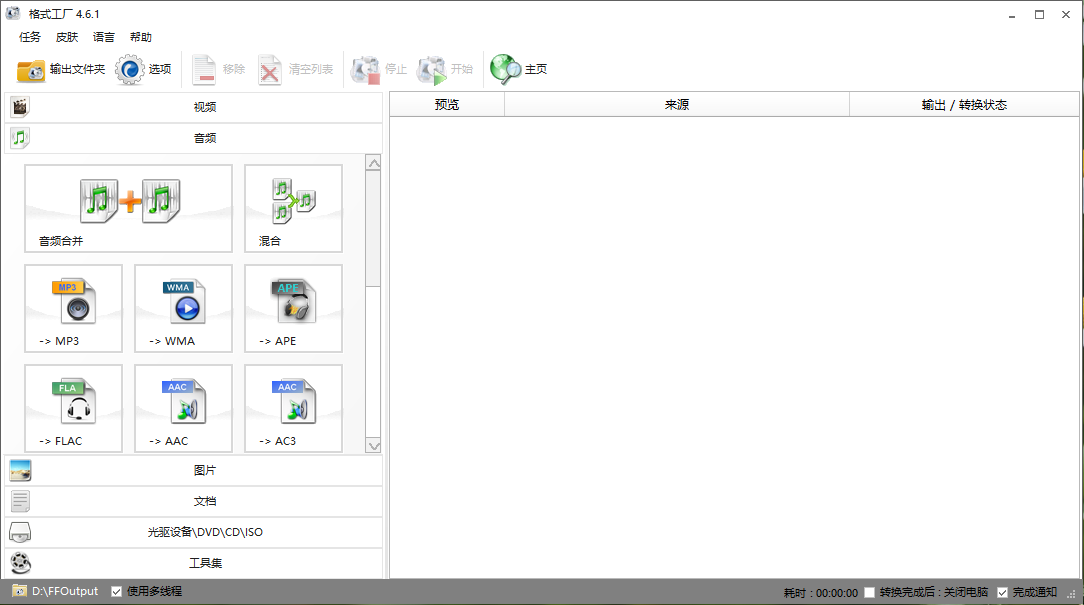Open the 选项 options gear icon
The width and height of the screenshot is (1084, 605).
[129, 69]
